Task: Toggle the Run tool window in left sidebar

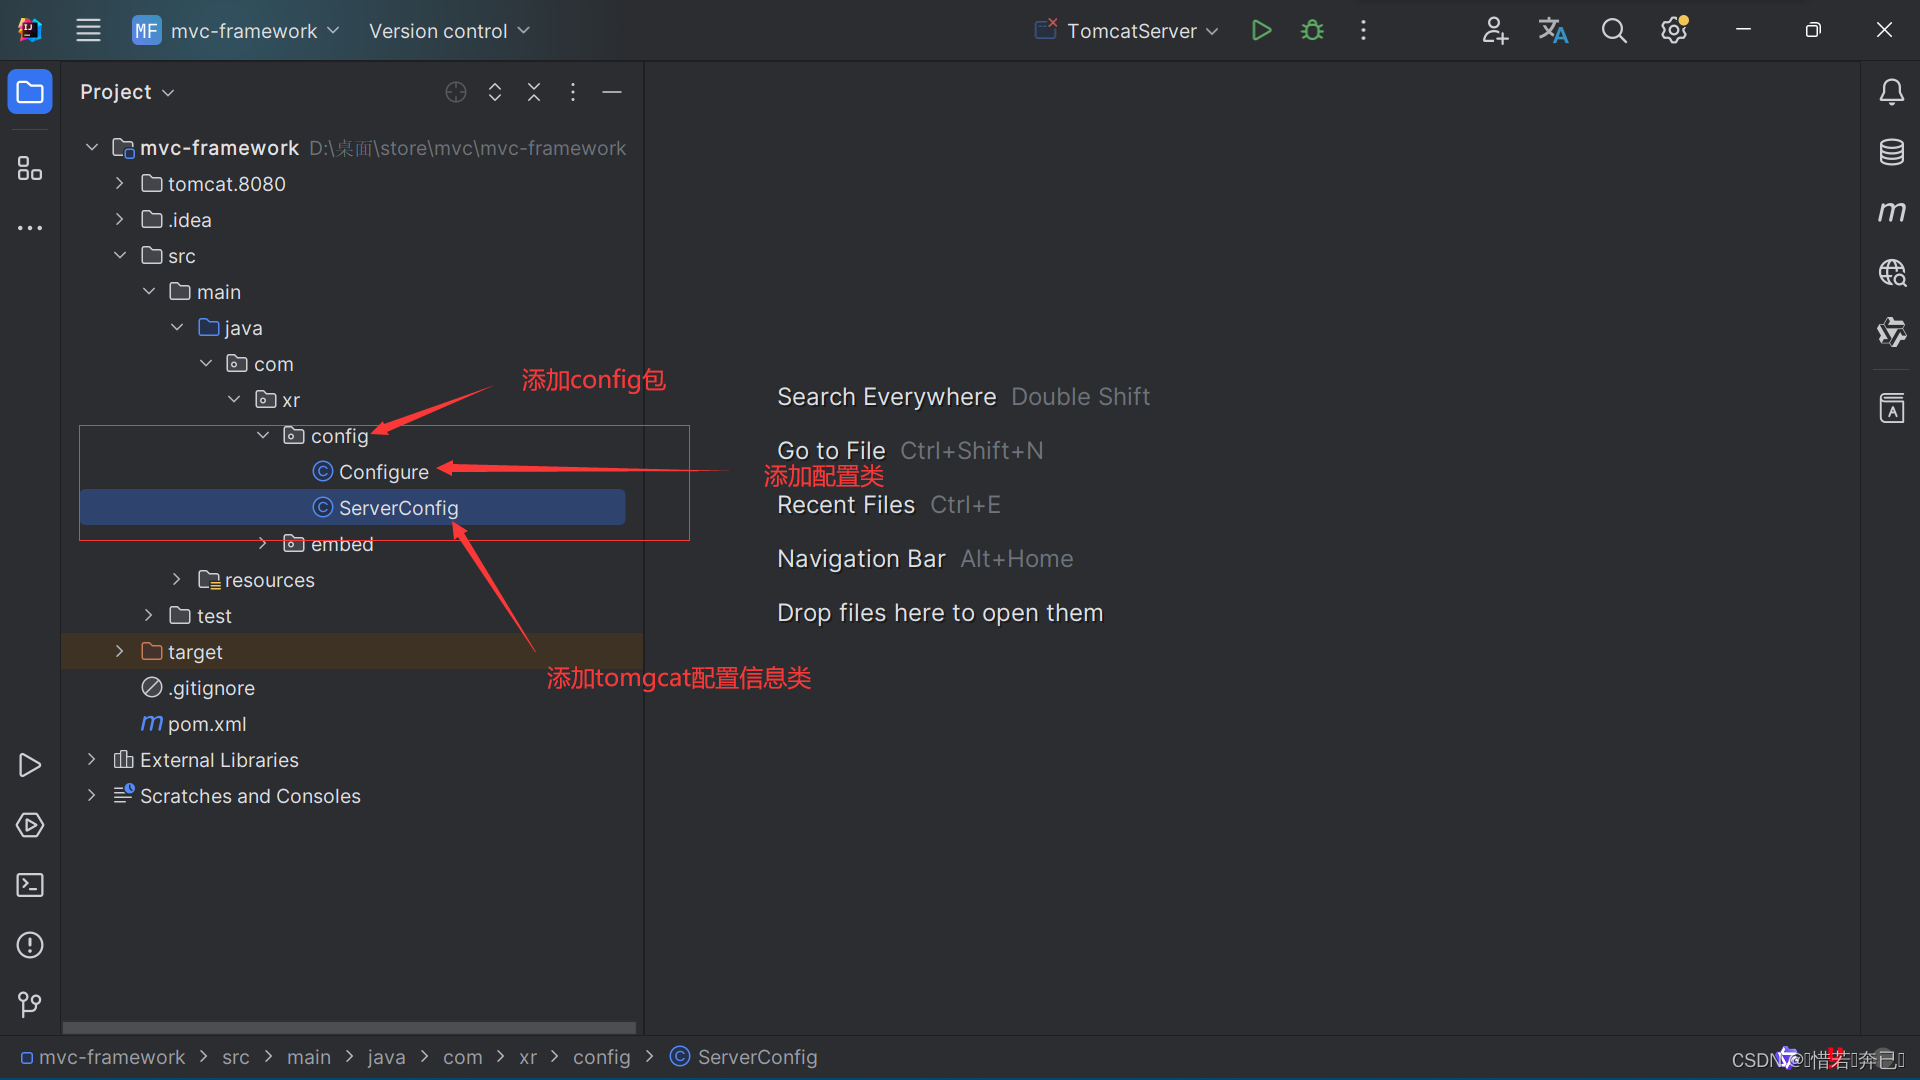Action: [x=30, y=765]
